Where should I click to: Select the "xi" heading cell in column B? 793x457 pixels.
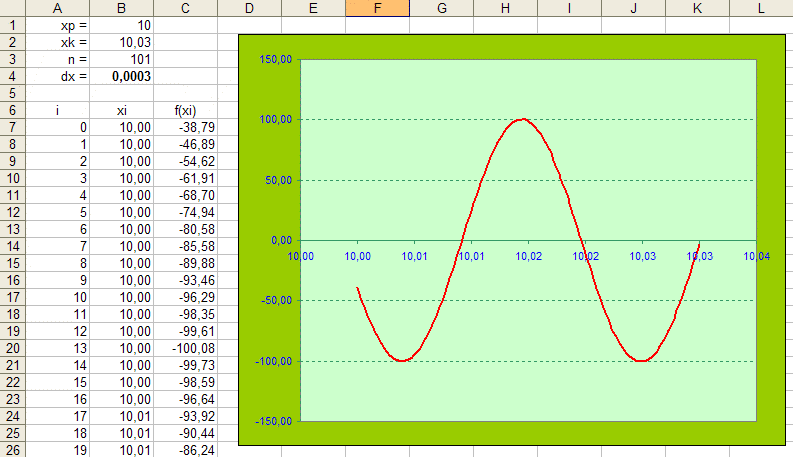click(121, 110)
